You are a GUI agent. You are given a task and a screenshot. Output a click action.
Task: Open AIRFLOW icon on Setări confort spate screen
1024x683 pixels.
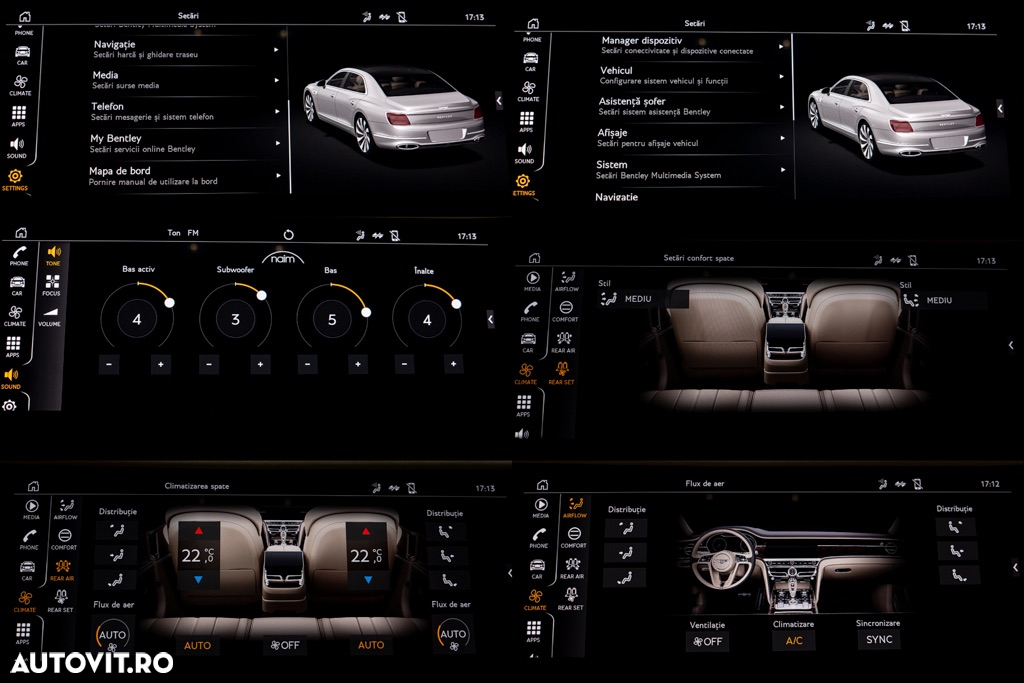[567, 281]
